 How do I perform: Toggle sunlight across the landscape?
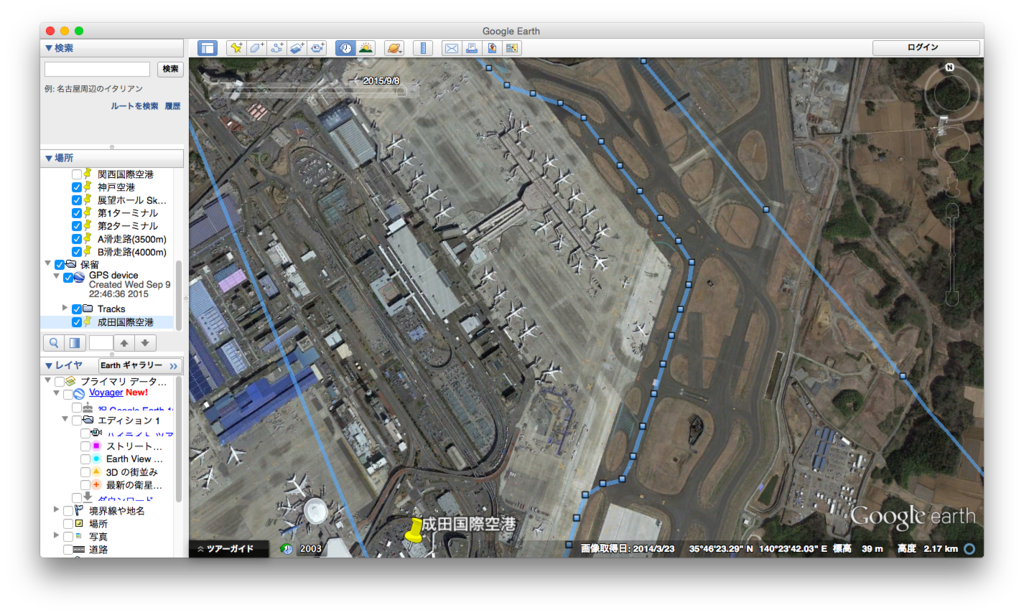[366, 48]
